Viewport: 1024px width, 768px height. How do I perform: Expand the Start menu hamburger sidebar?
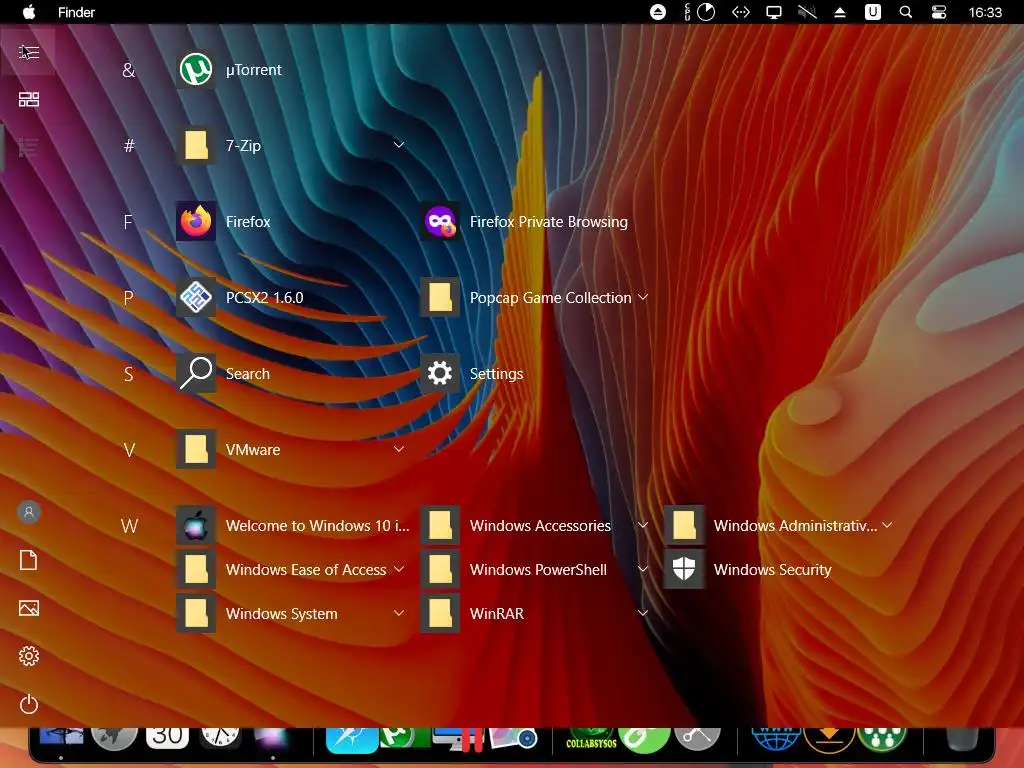tap(29, 52)
